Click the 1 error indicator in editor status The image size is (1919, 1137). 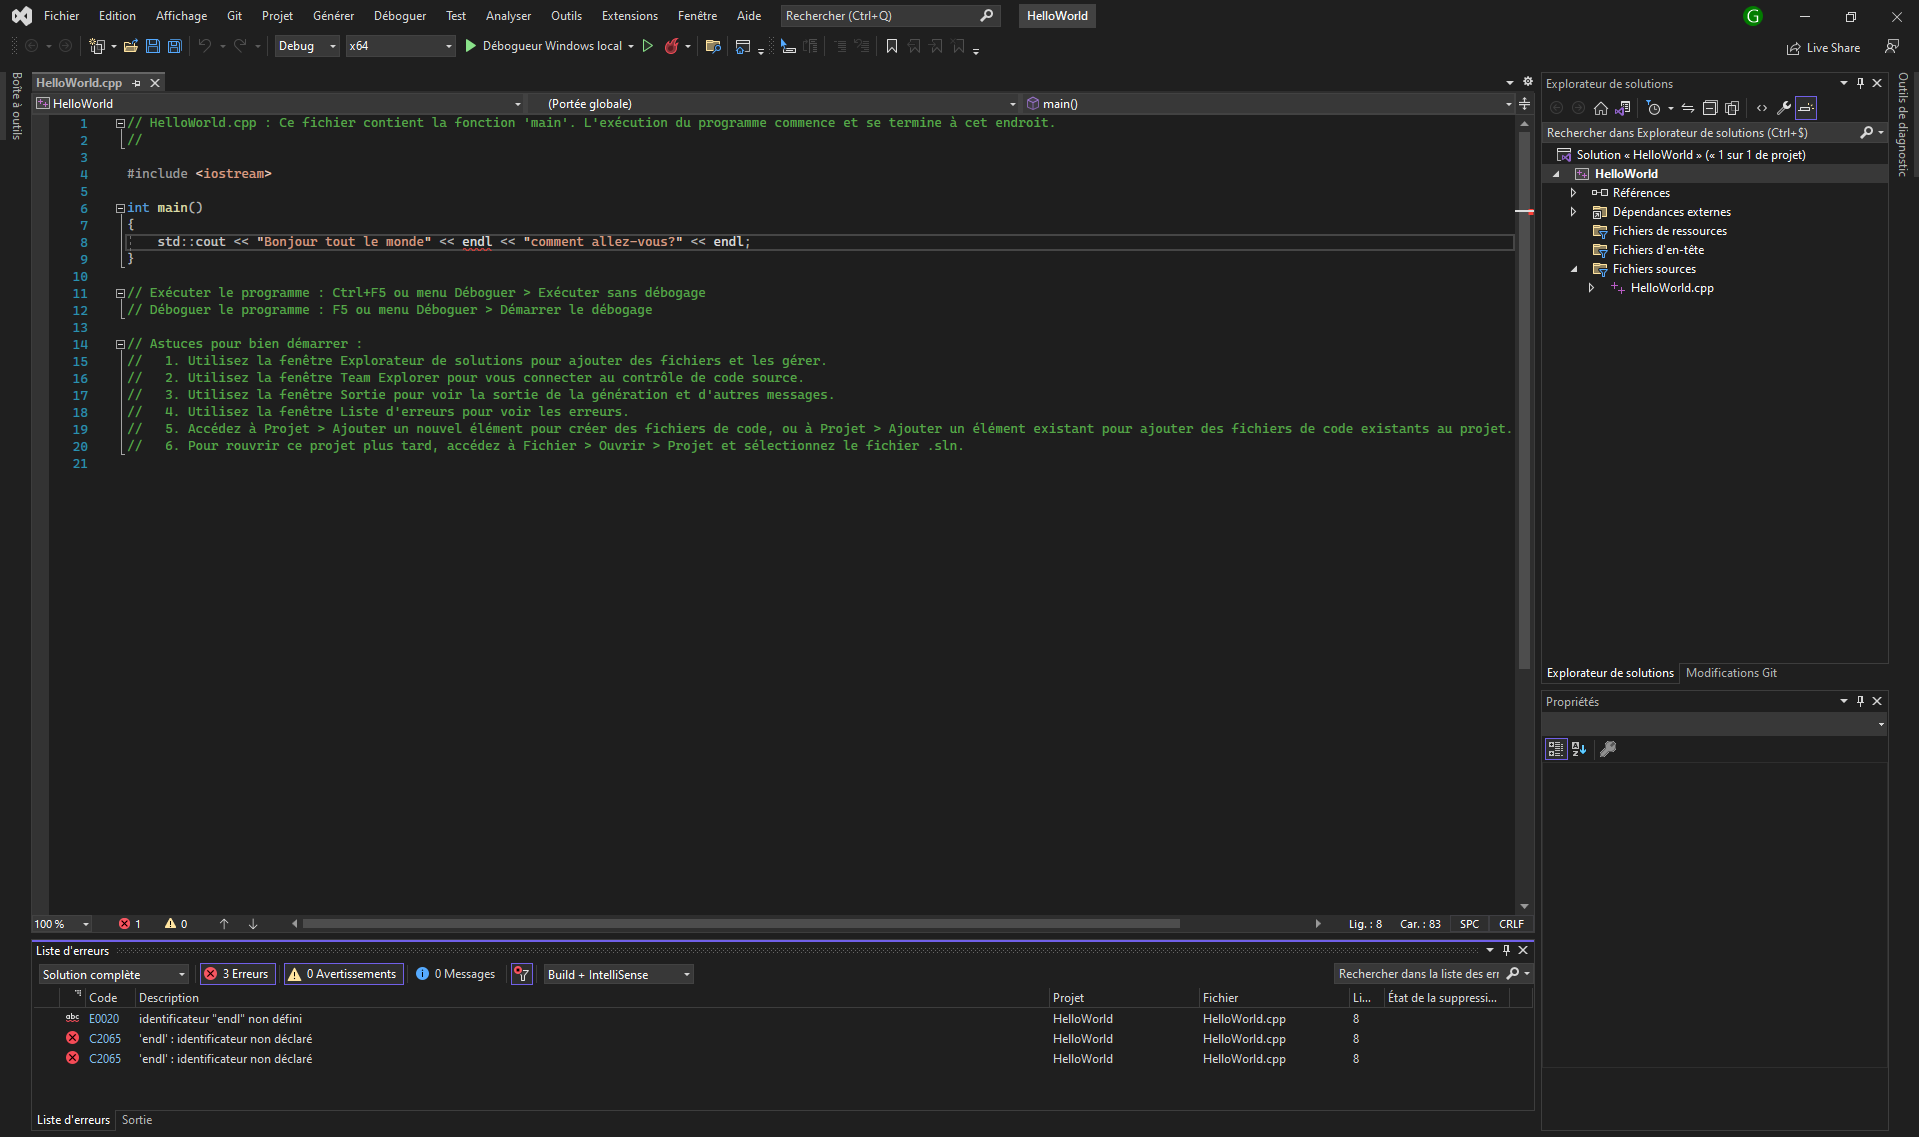130,924
